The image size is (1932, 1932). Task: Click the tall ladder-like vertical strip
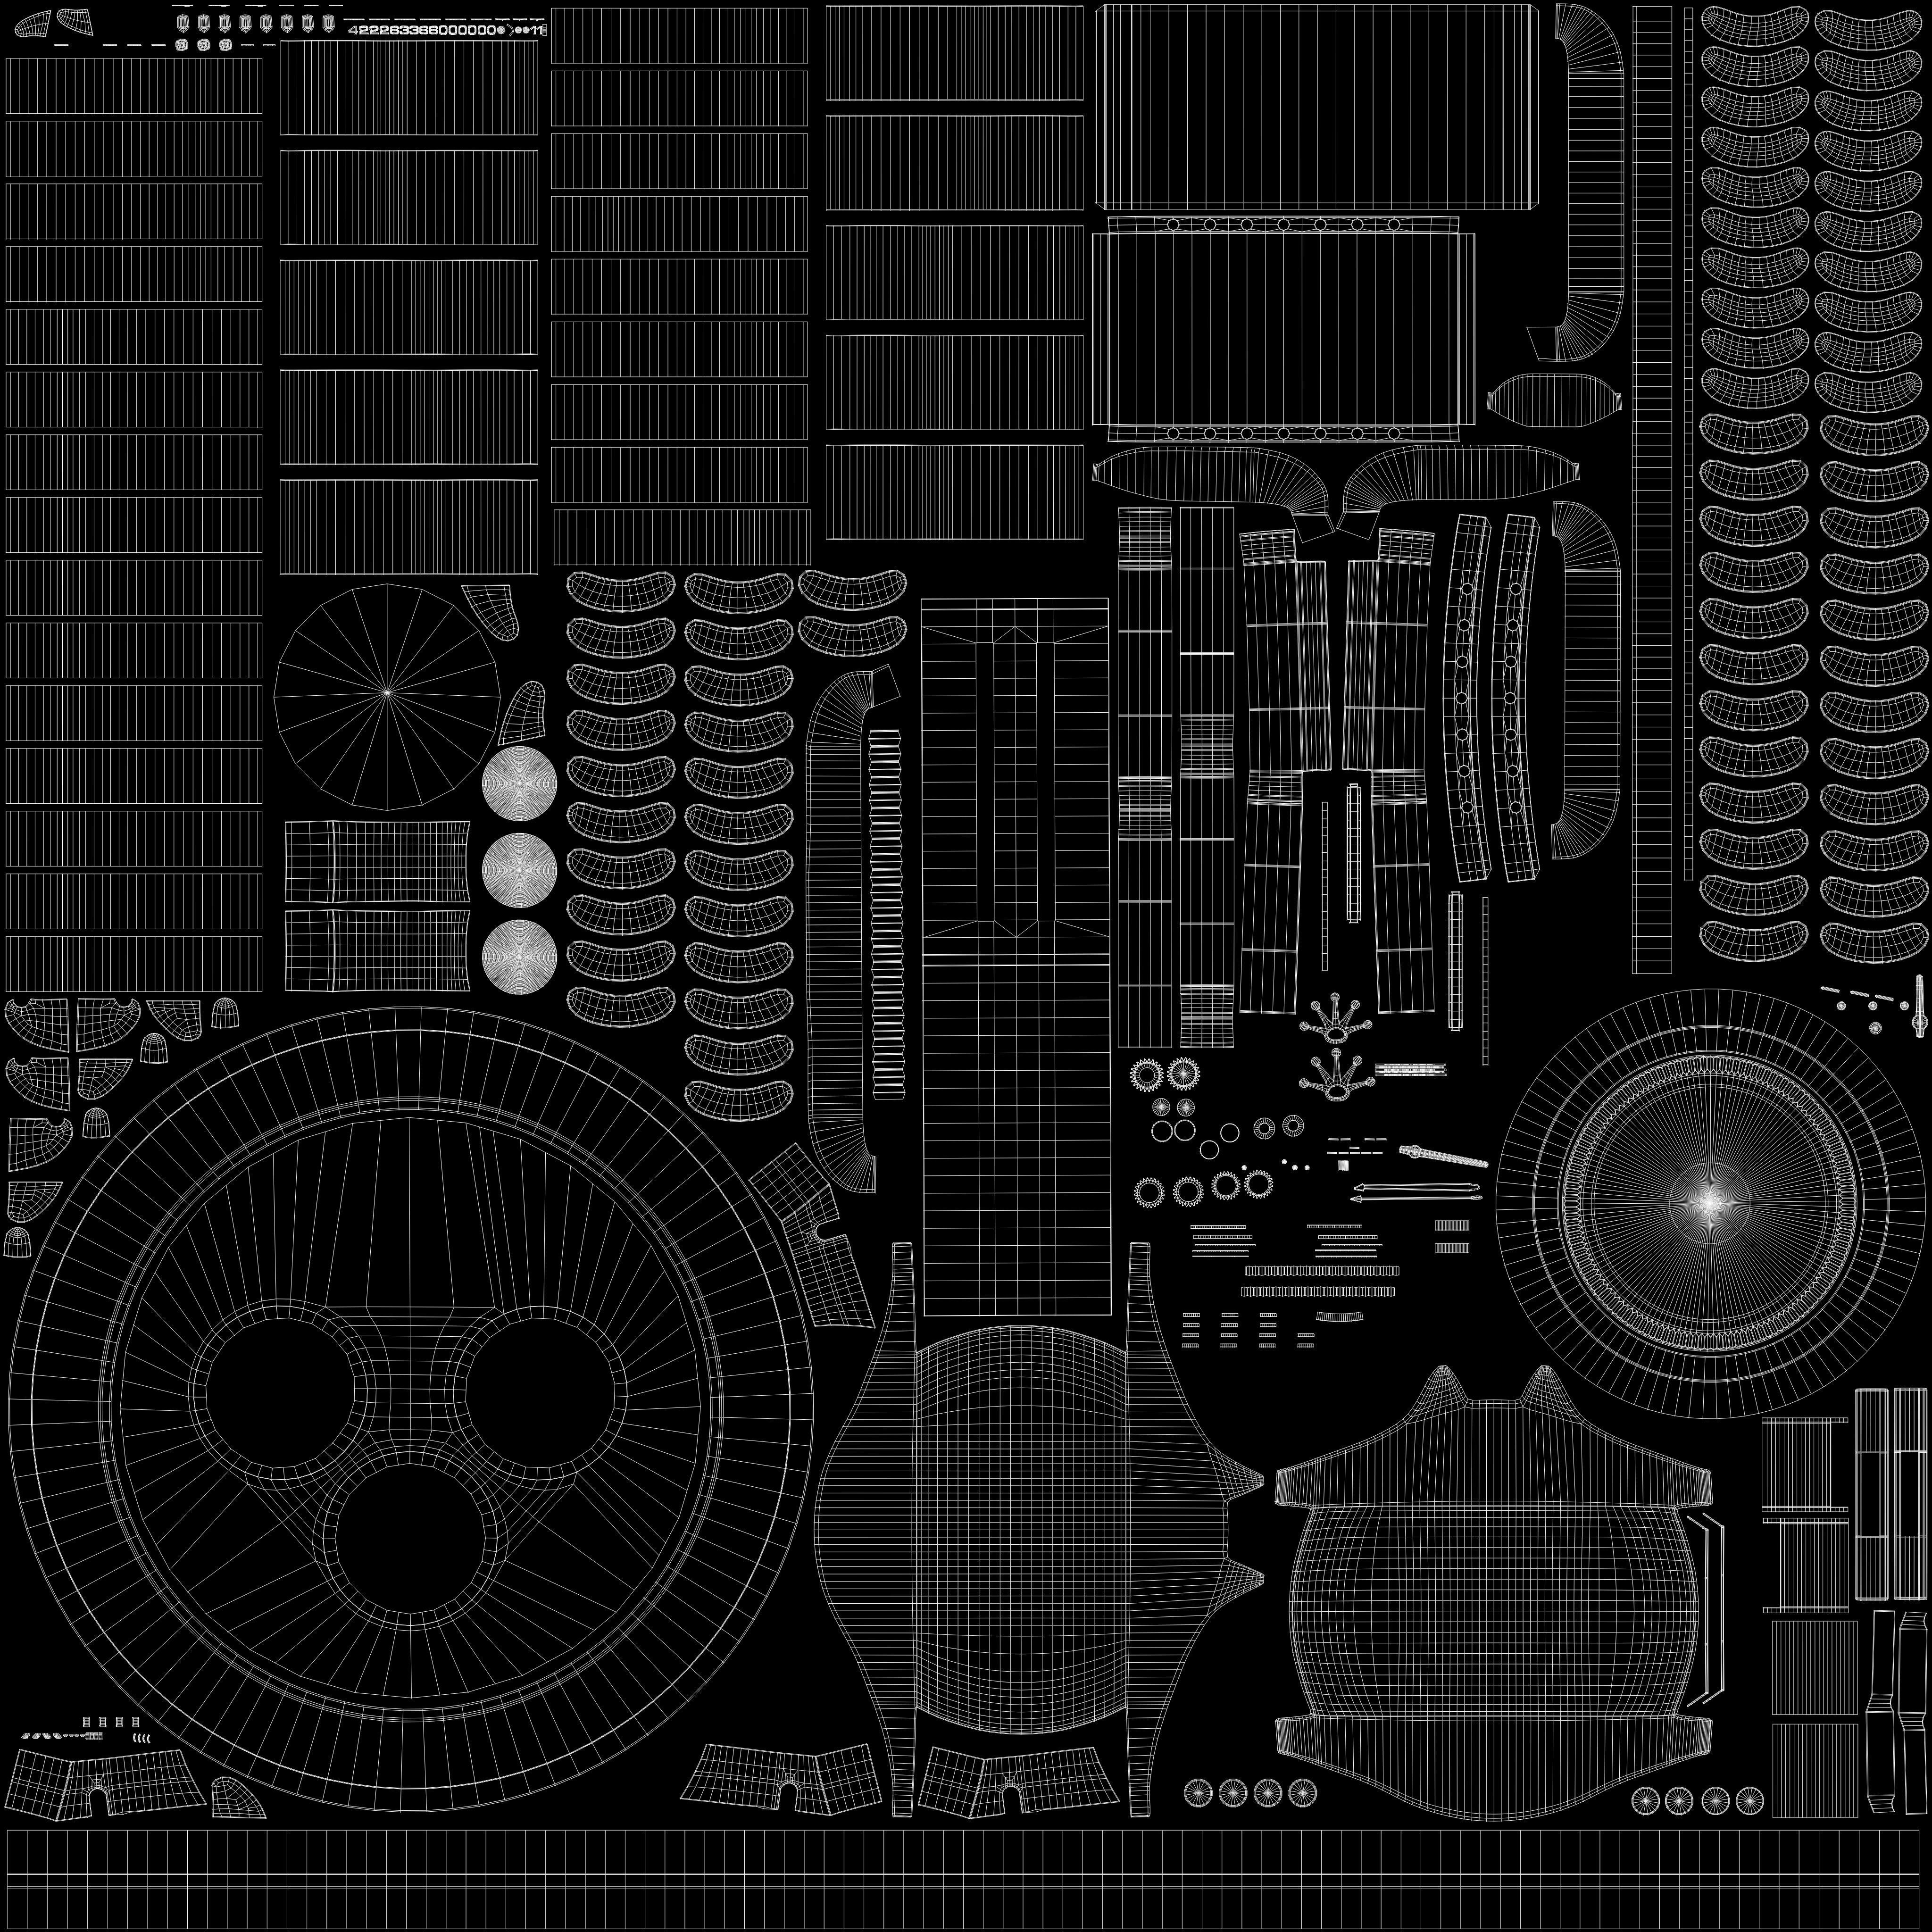[x=1651, y=490]
